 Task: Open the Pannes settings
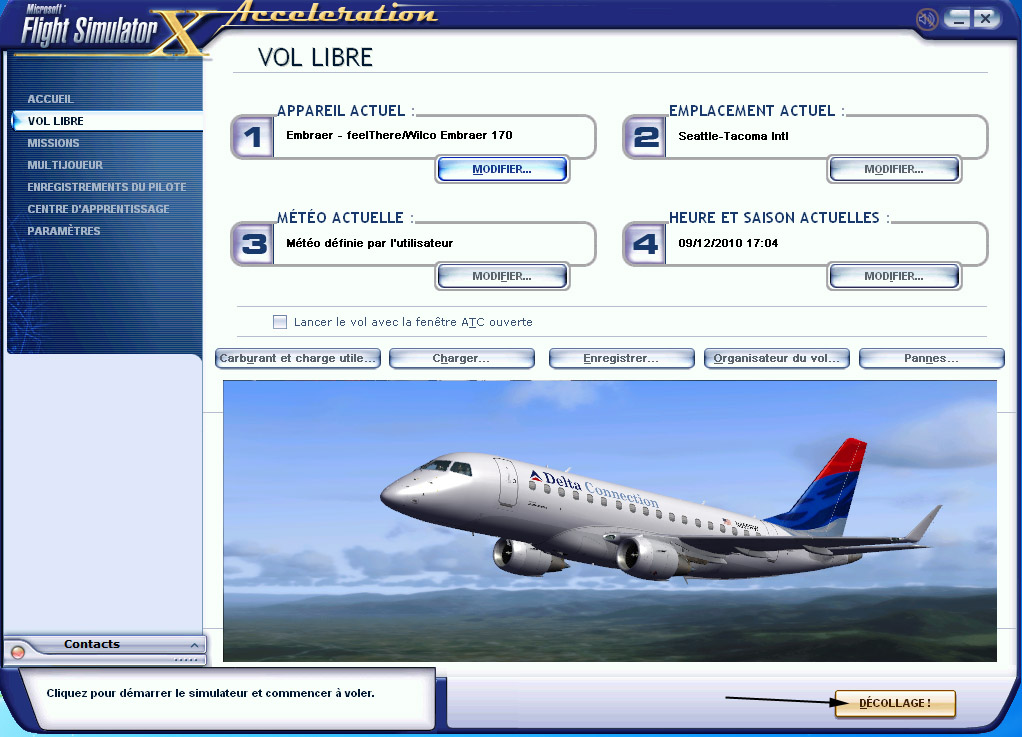931,358
